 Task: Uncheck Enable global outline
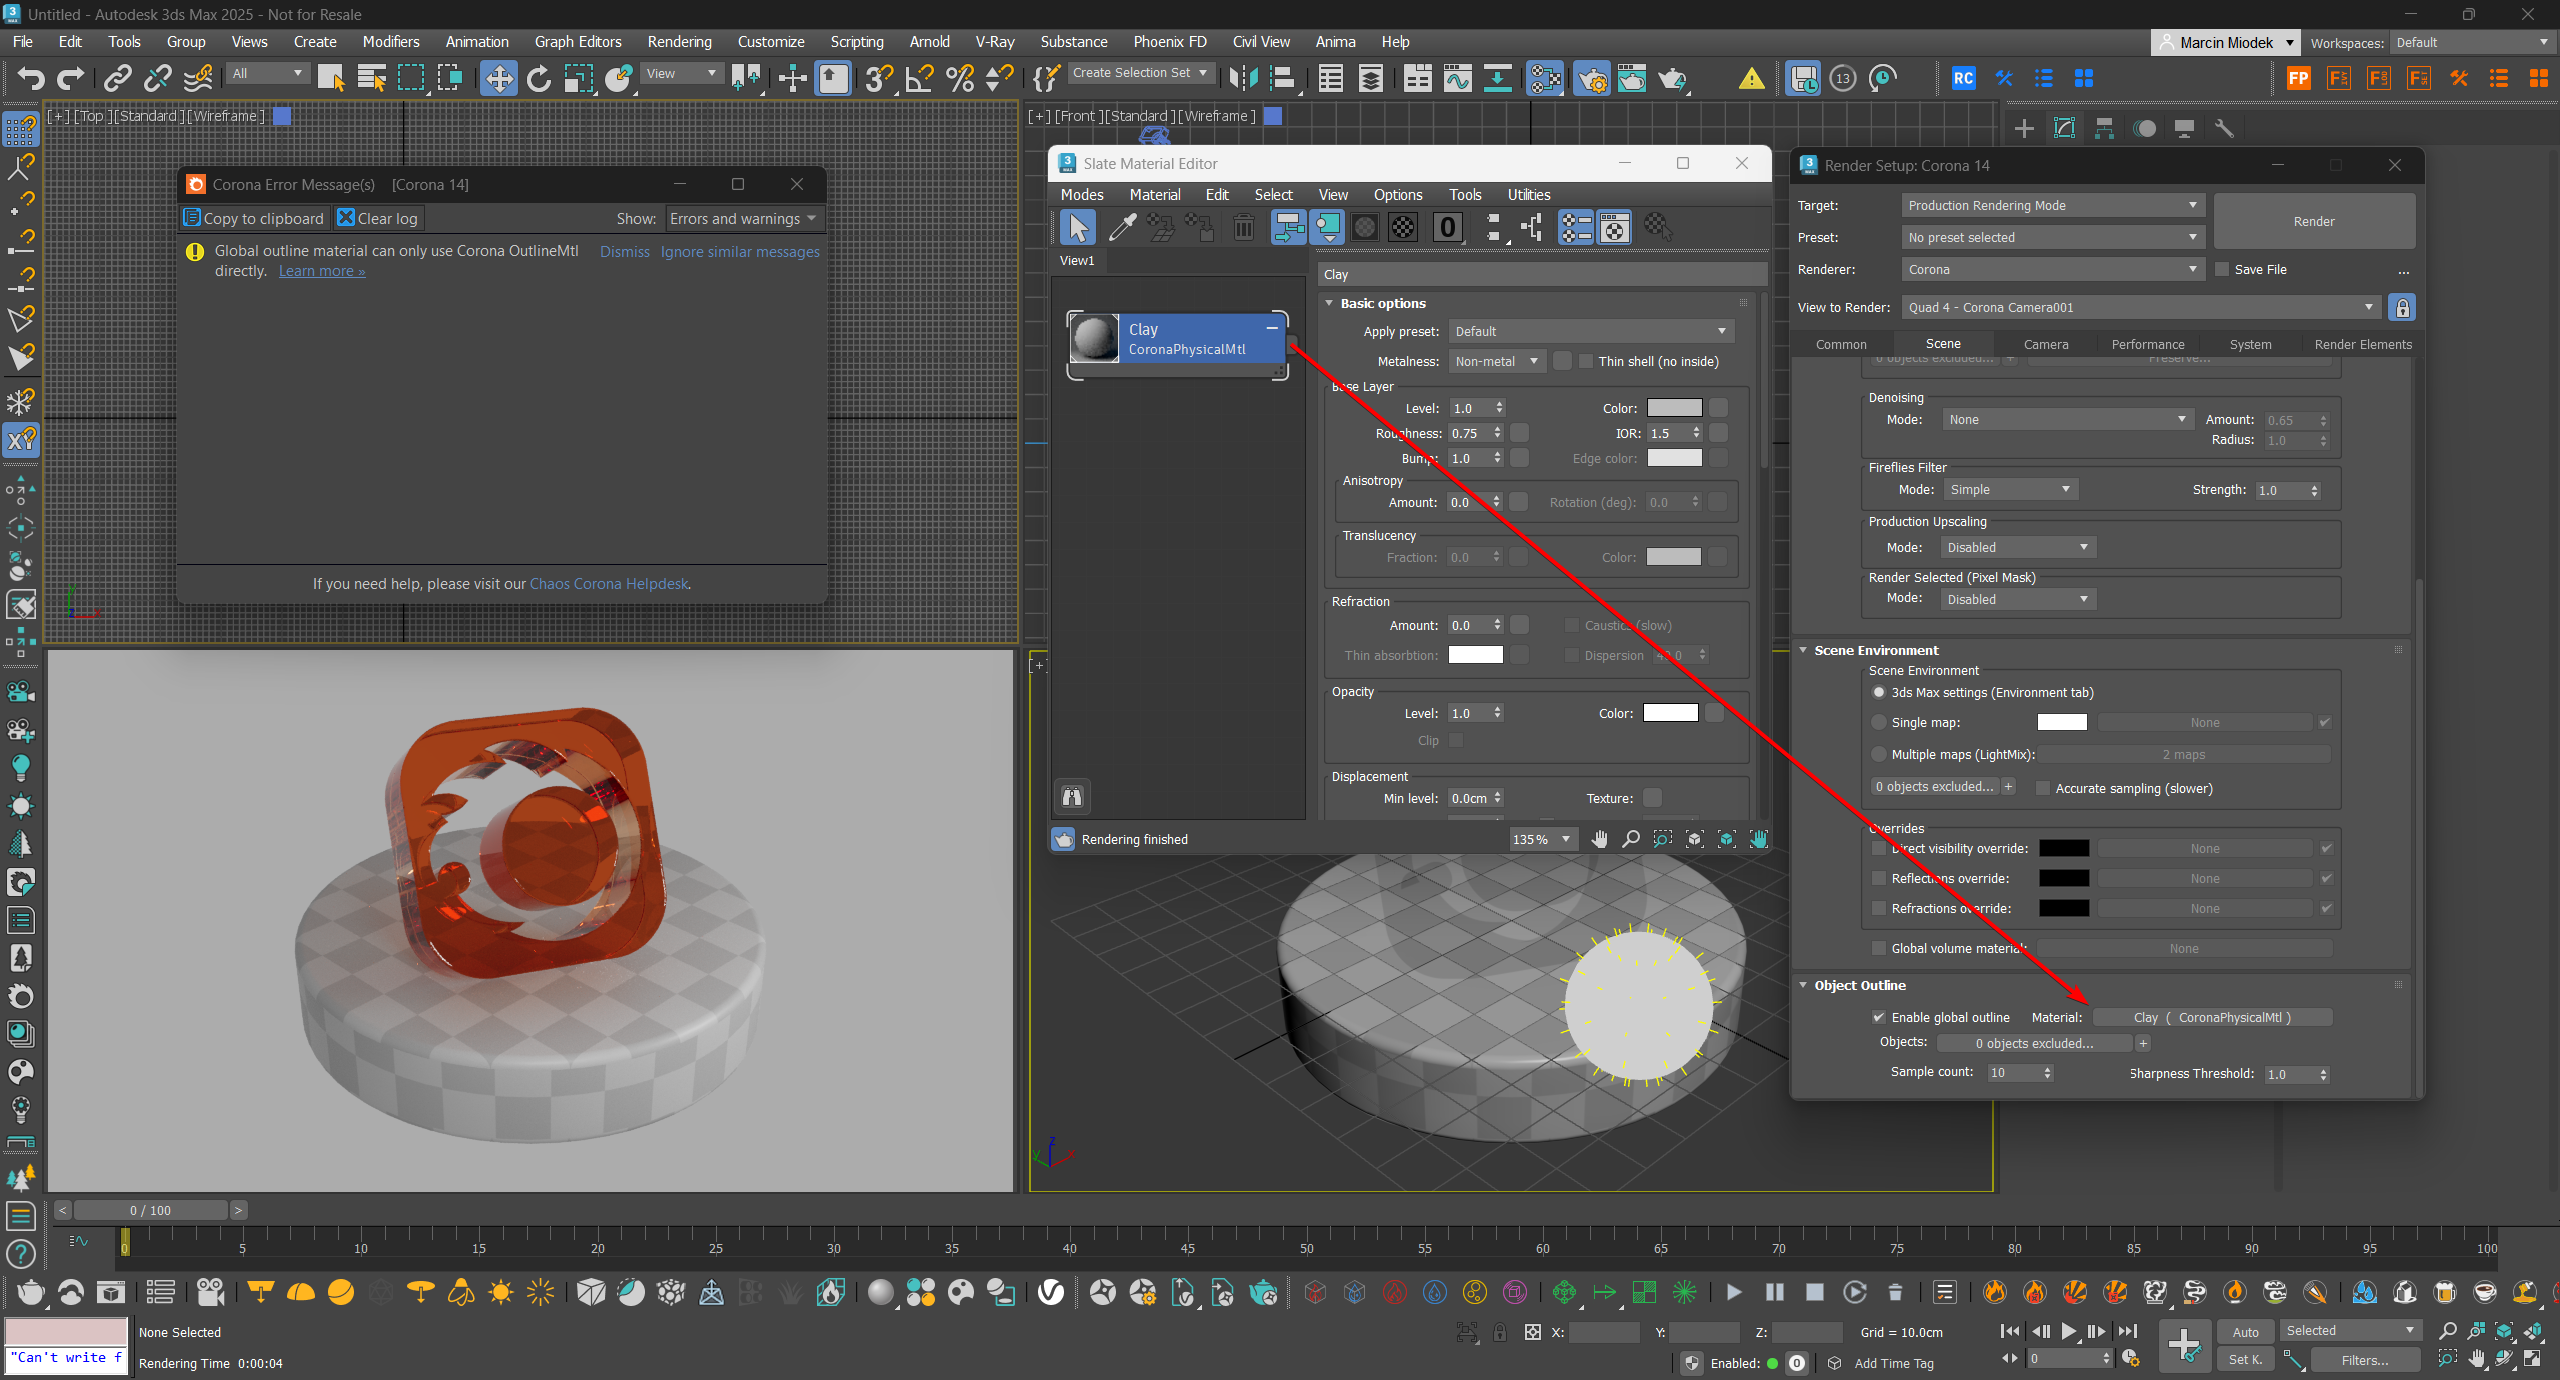(x=1879, y=1017)
